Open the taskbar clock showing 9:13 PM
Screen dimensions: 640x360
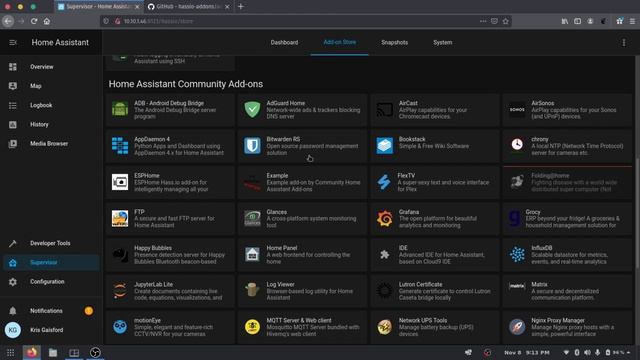(527, 352)
